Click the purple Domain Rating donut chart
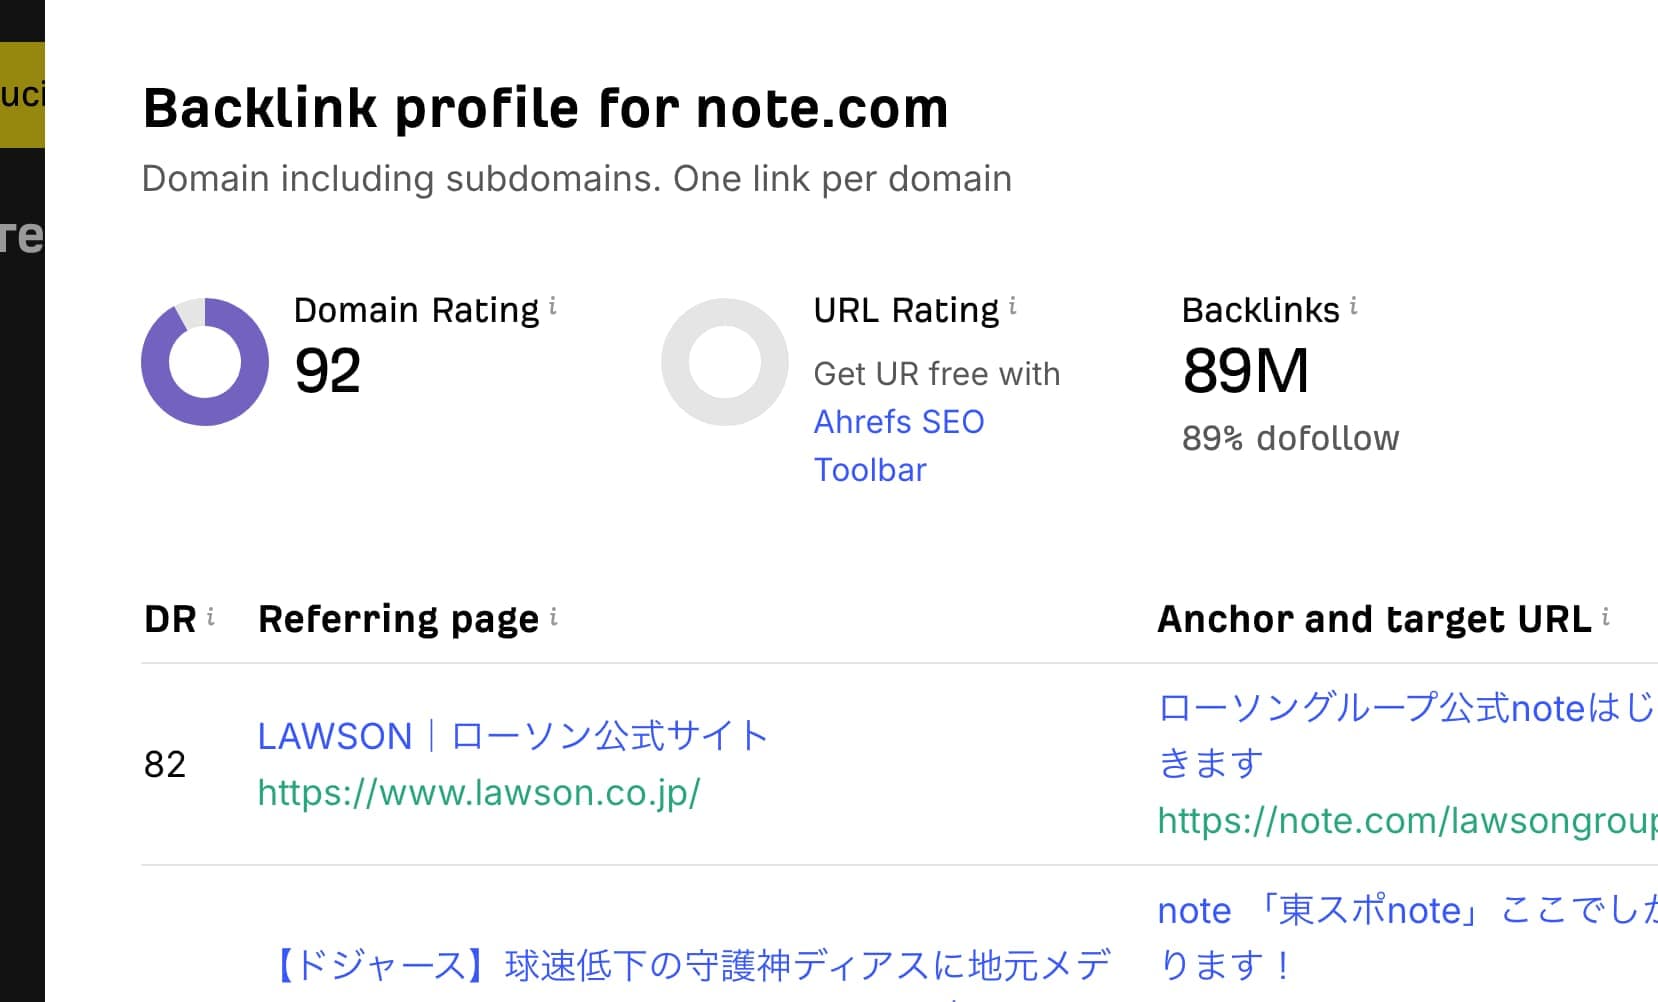Viewport: 1658px width, 1002px height. [205, 362]
